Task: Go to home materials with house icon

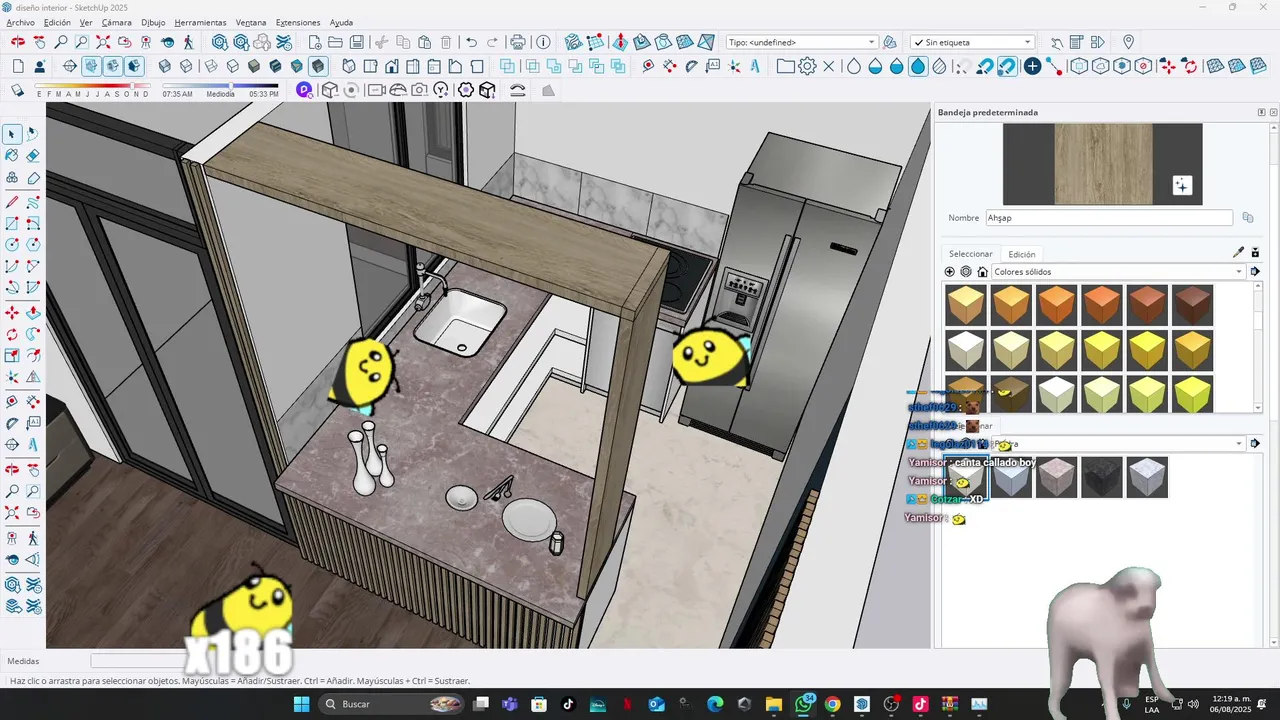Action: (982, 272)
